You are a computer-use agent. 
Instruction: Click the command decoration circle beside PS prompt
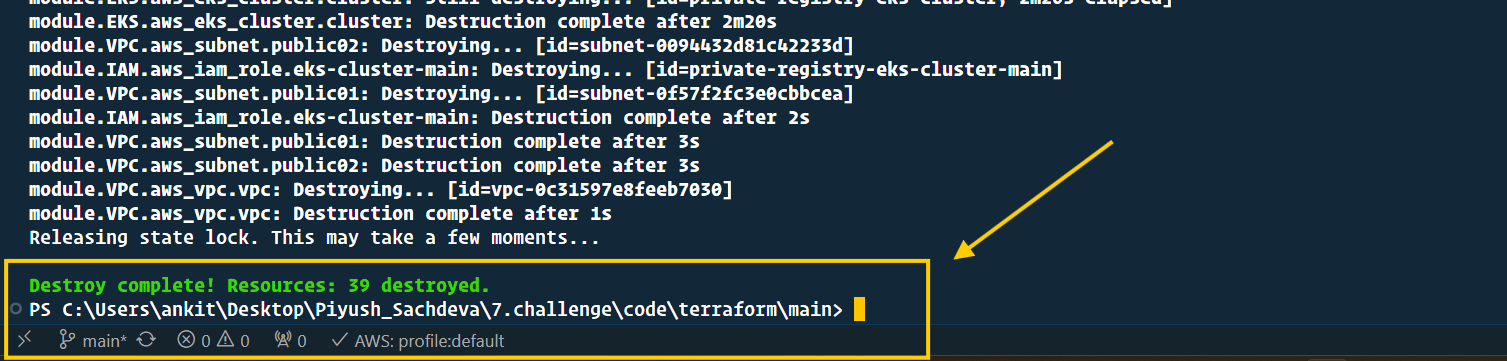pyautogui.click(x=16, y=309)
